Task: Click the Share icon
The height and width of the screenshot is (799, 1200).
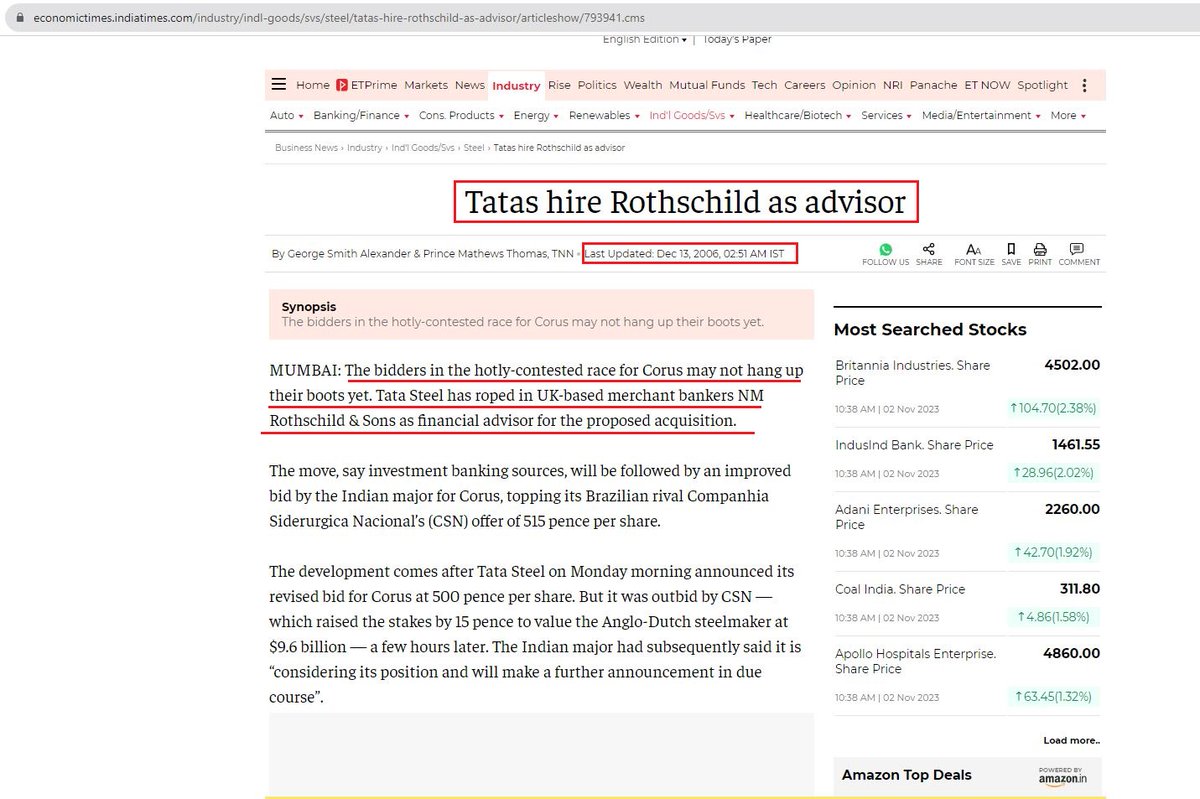Action: click(x=929, y=249)
